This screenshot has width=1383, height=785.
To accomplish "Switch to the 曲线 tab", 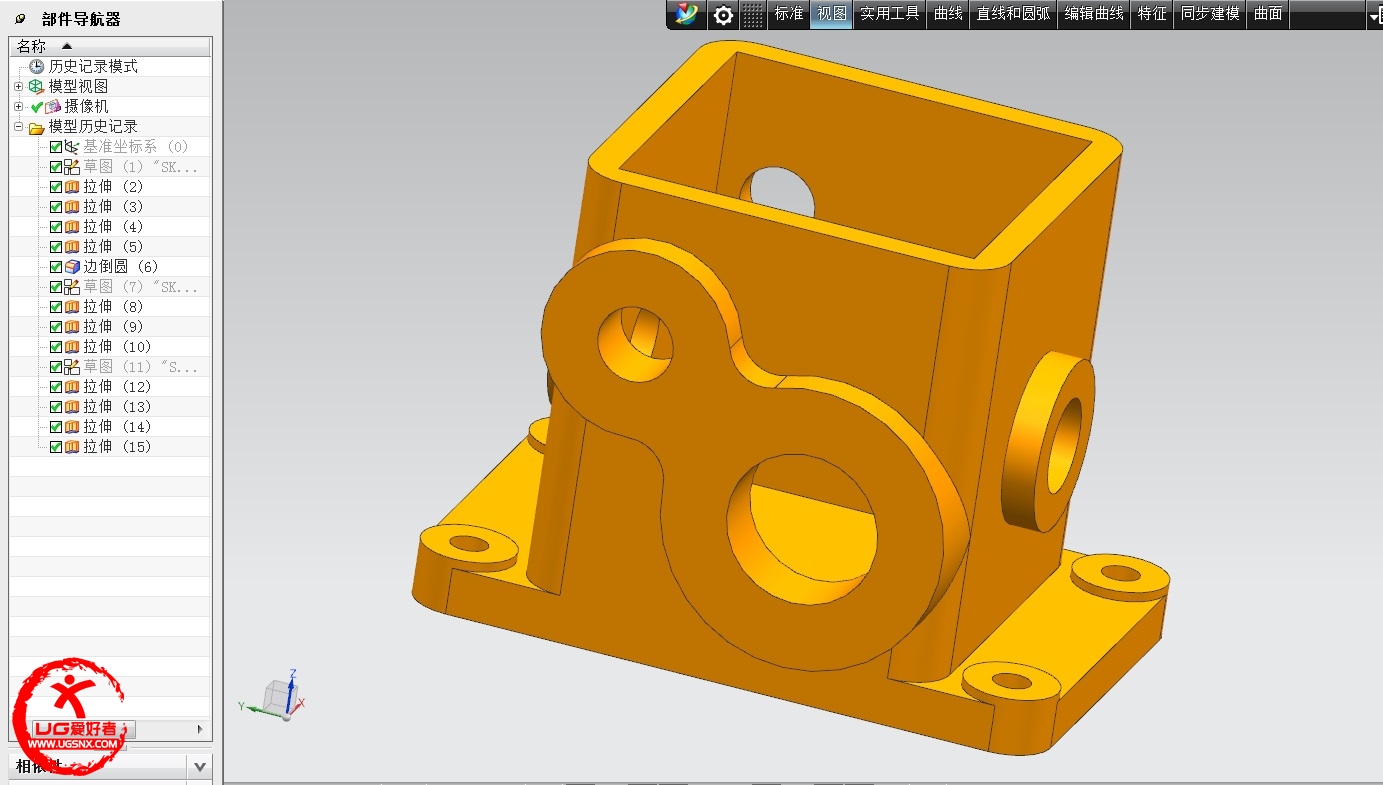I will click(948, 14).
